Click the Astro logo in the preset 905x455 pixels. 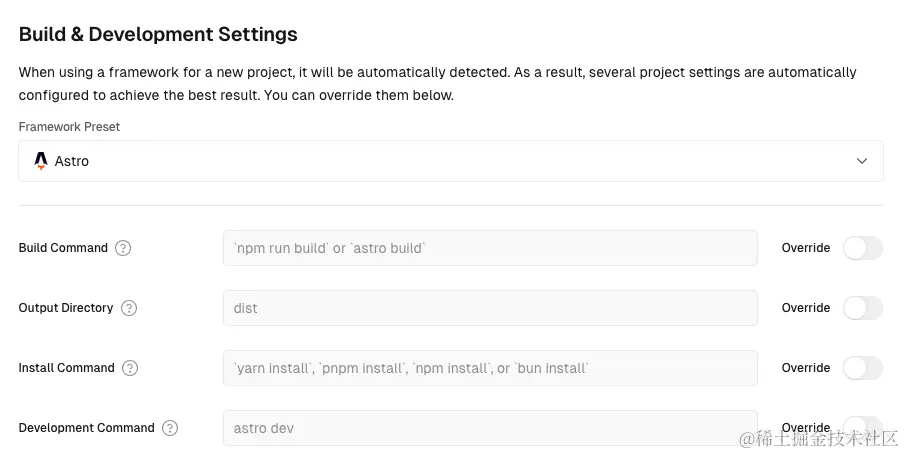(41, 161)
